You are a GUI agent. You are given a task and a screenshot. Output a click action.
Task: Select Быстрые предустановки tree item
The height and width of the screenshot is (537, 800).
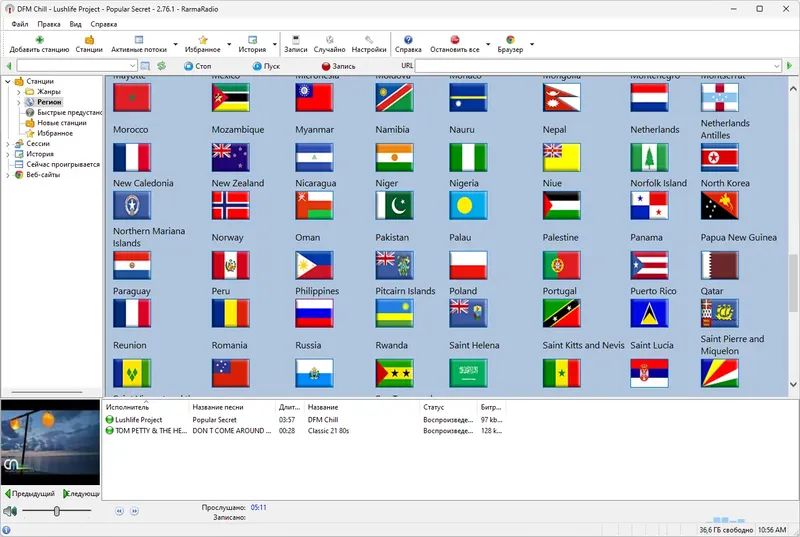click(69, 112)
